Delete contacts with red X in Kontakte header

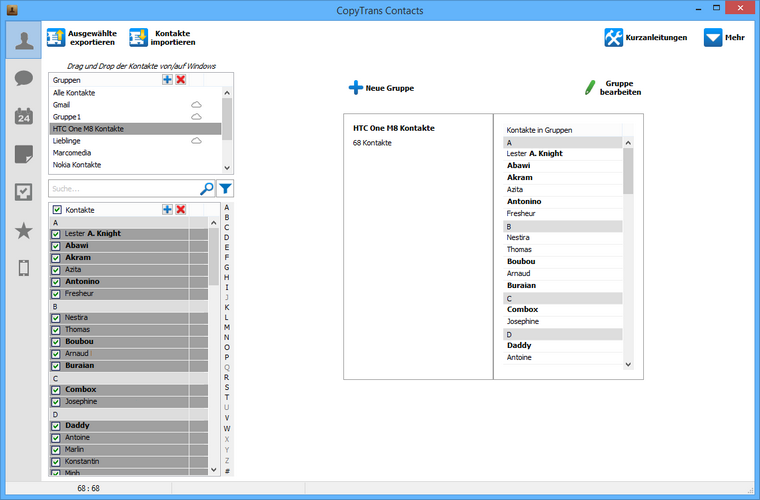point(181,209)
